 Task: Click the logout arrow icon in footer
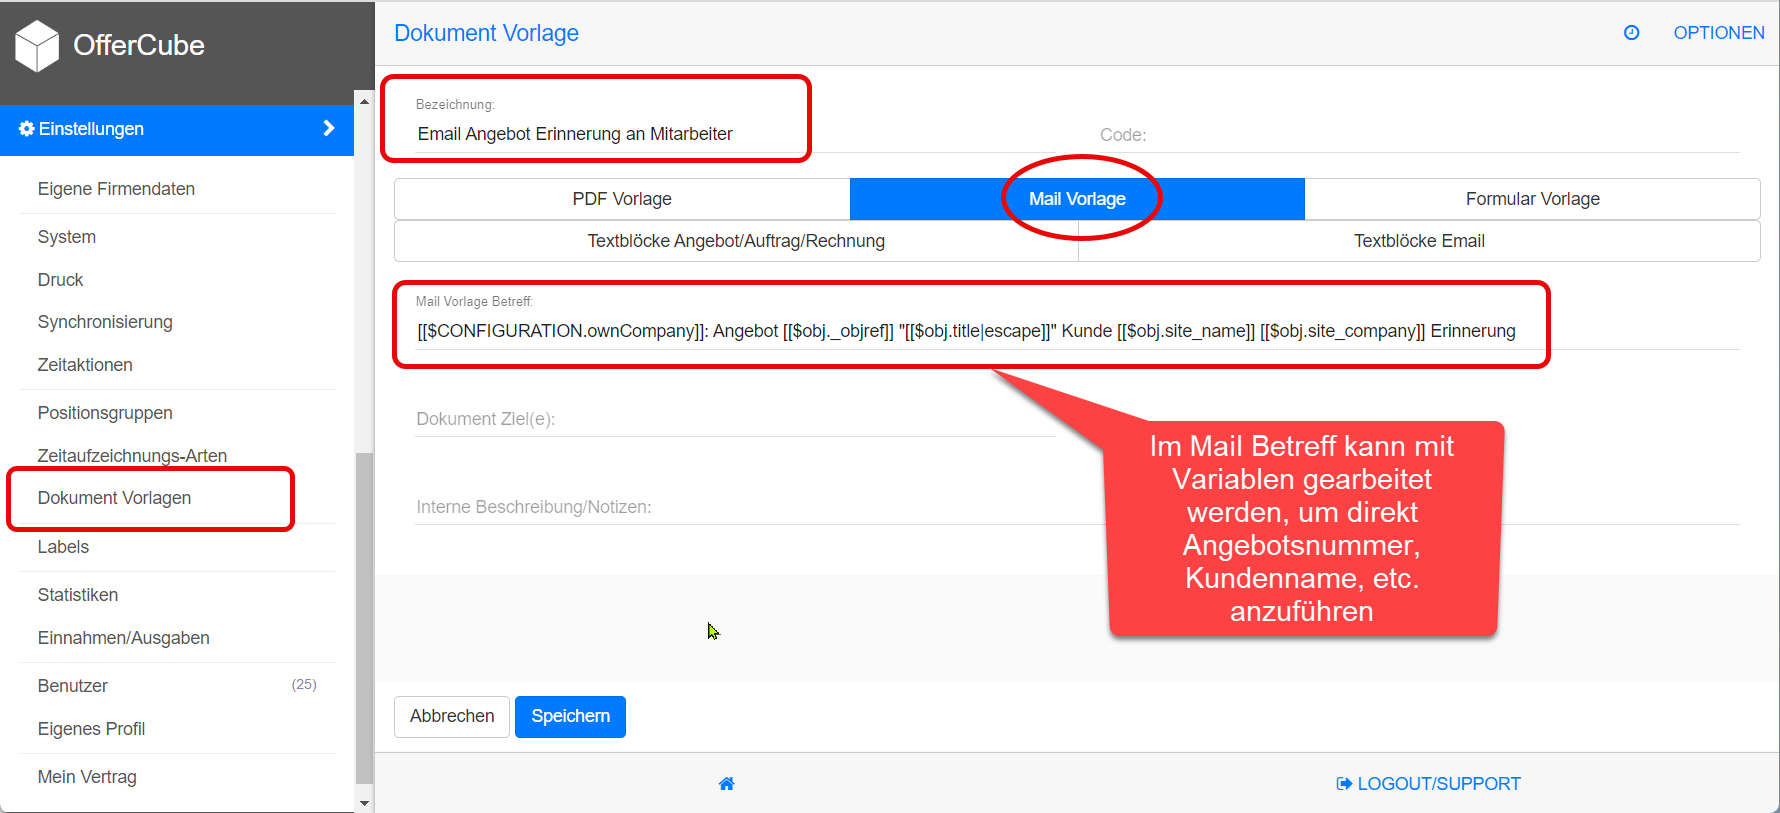(1344, 784)
